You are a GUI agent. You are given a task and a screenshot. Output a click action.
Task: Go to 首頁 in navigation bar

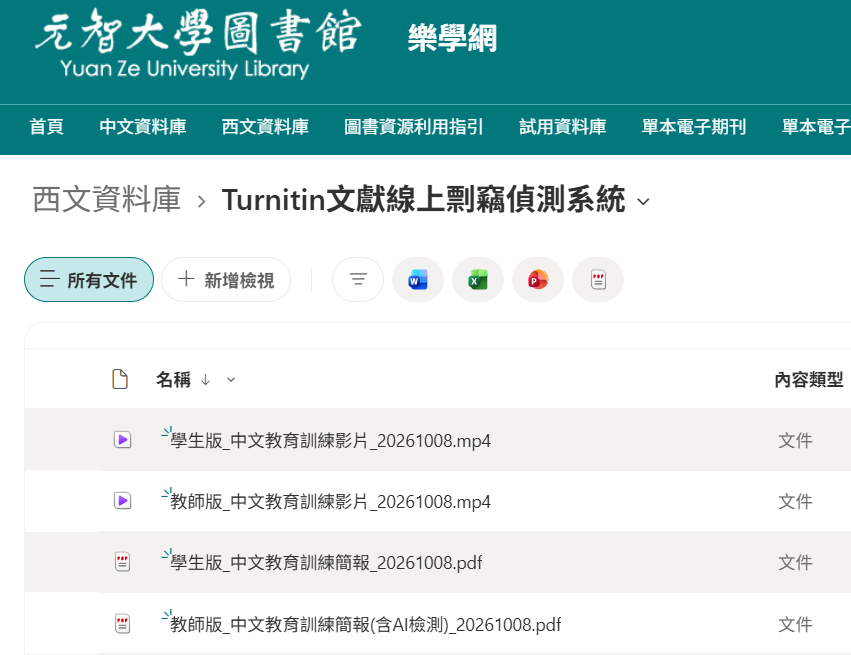[47, 127]
